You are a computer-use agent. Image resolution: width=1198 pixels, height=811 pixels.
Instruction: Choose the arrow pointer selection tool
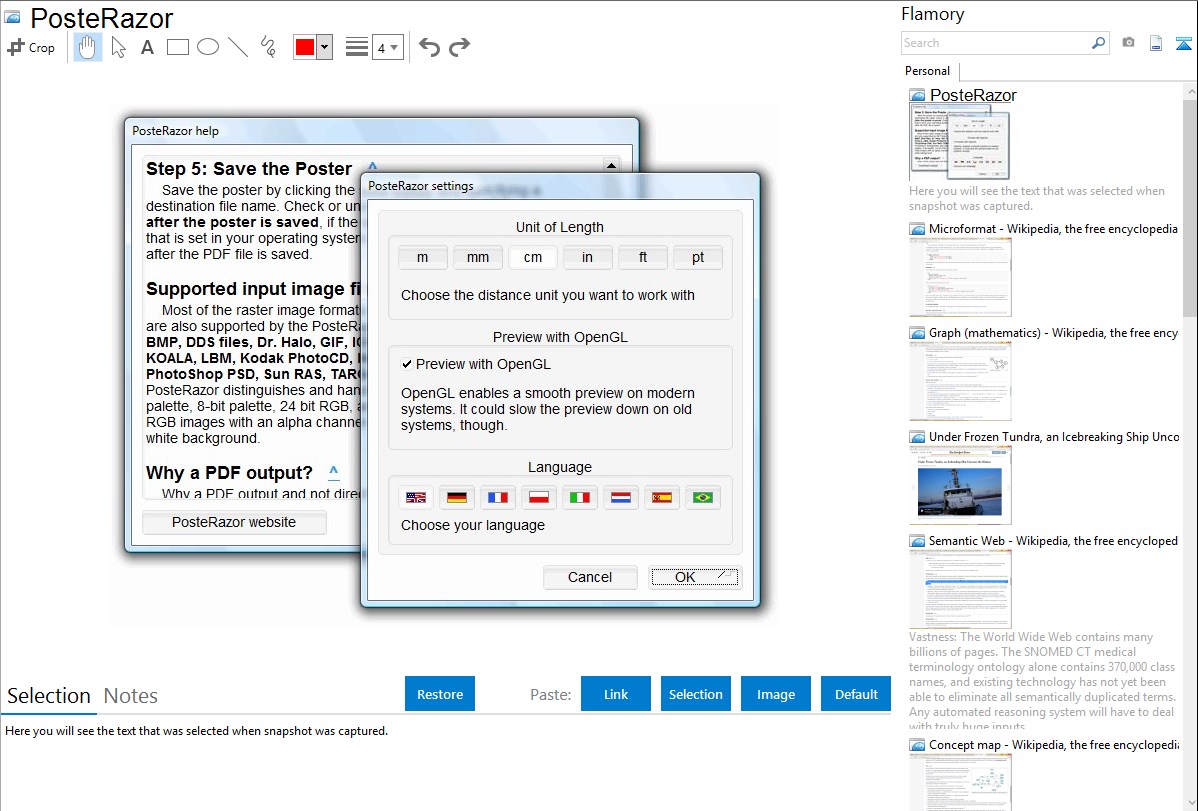click(x=118, y=47)
